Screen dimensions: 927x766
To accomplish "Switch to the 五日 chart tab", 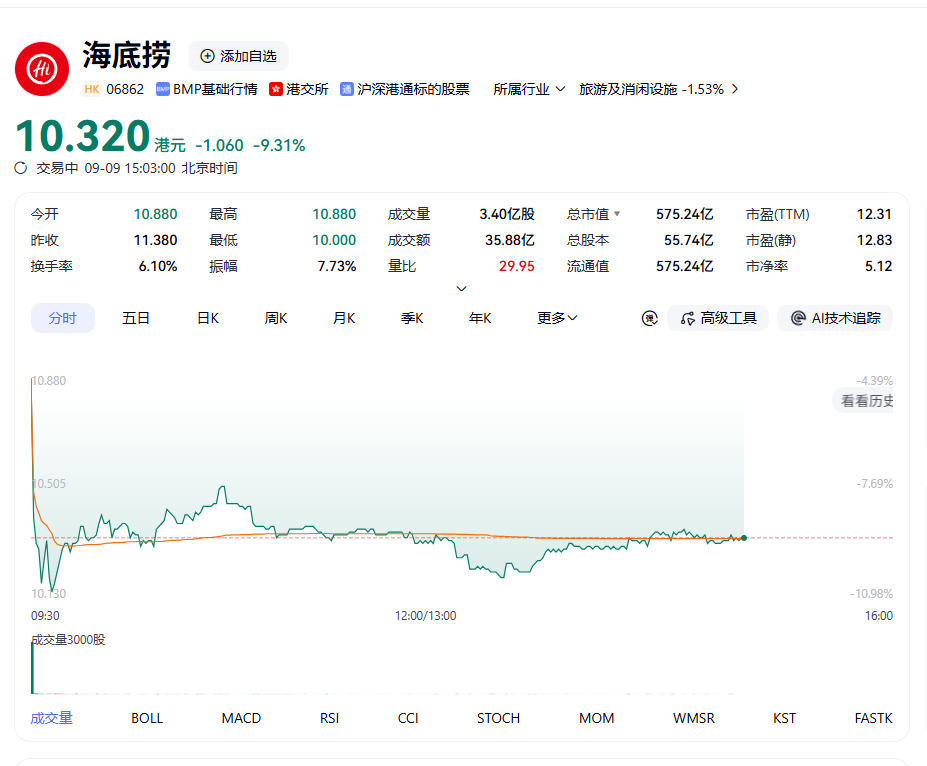I will [x=136, y=318].
